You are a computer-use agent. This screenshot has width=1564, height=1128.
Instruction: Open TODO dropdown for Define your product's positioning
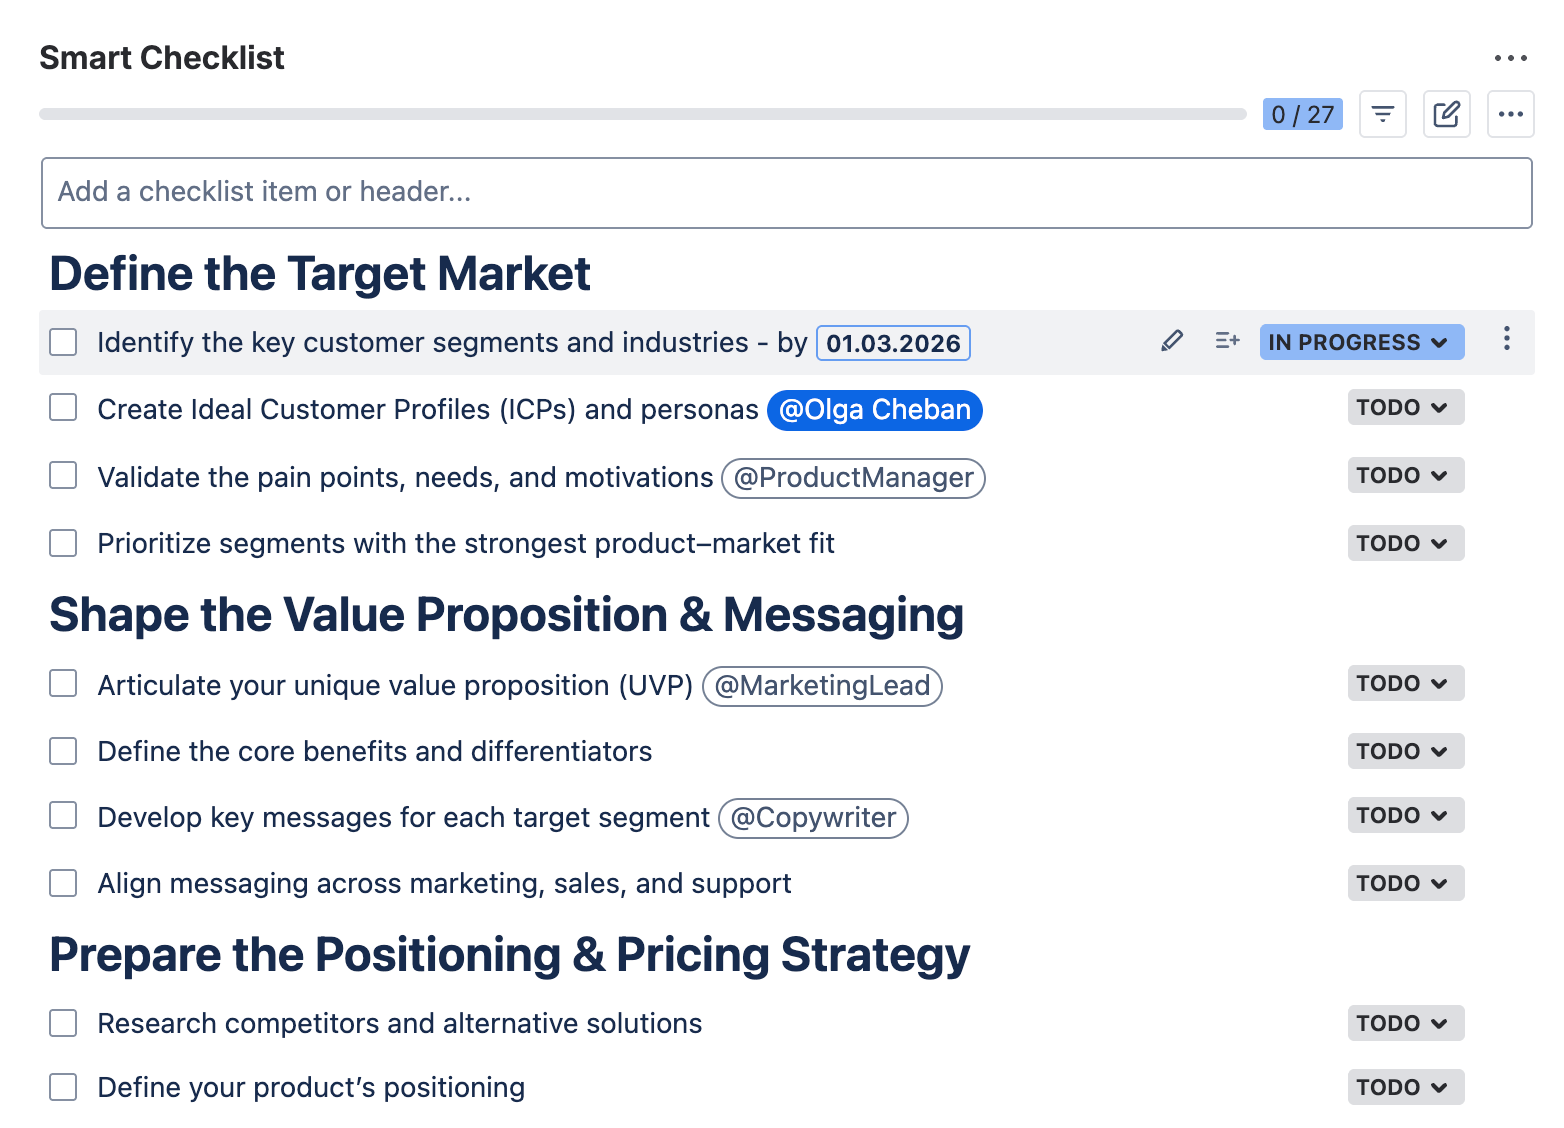point(1405,1087)
